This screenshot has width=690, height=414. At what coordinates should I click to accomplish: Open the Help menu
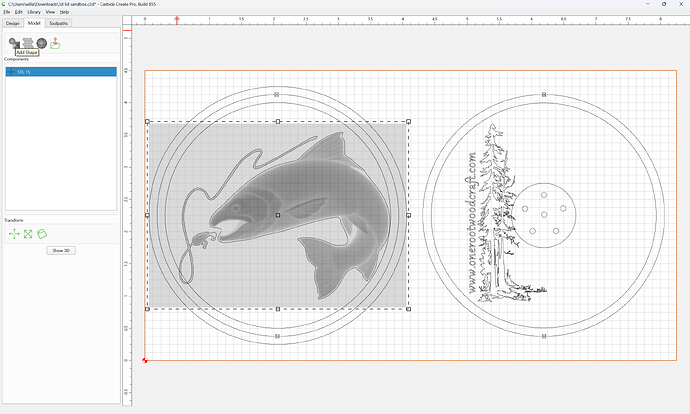pyautogui.click(x=64, y=12)
